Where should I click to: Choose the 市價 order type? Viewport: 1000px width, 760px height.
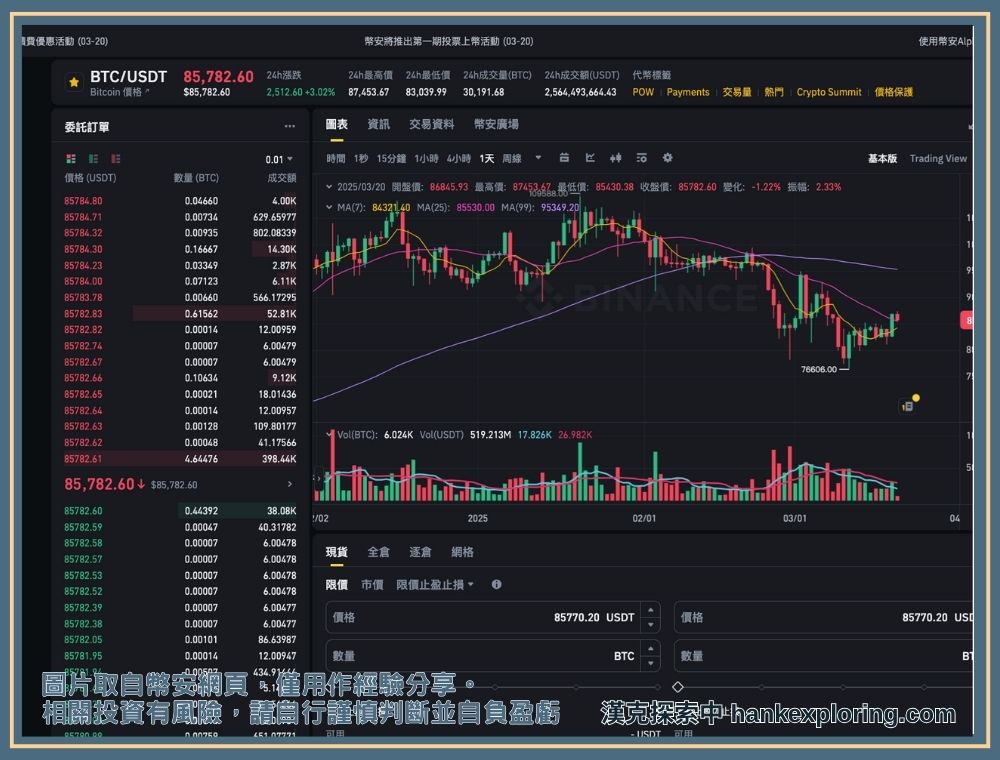click(x=372, y=585)
